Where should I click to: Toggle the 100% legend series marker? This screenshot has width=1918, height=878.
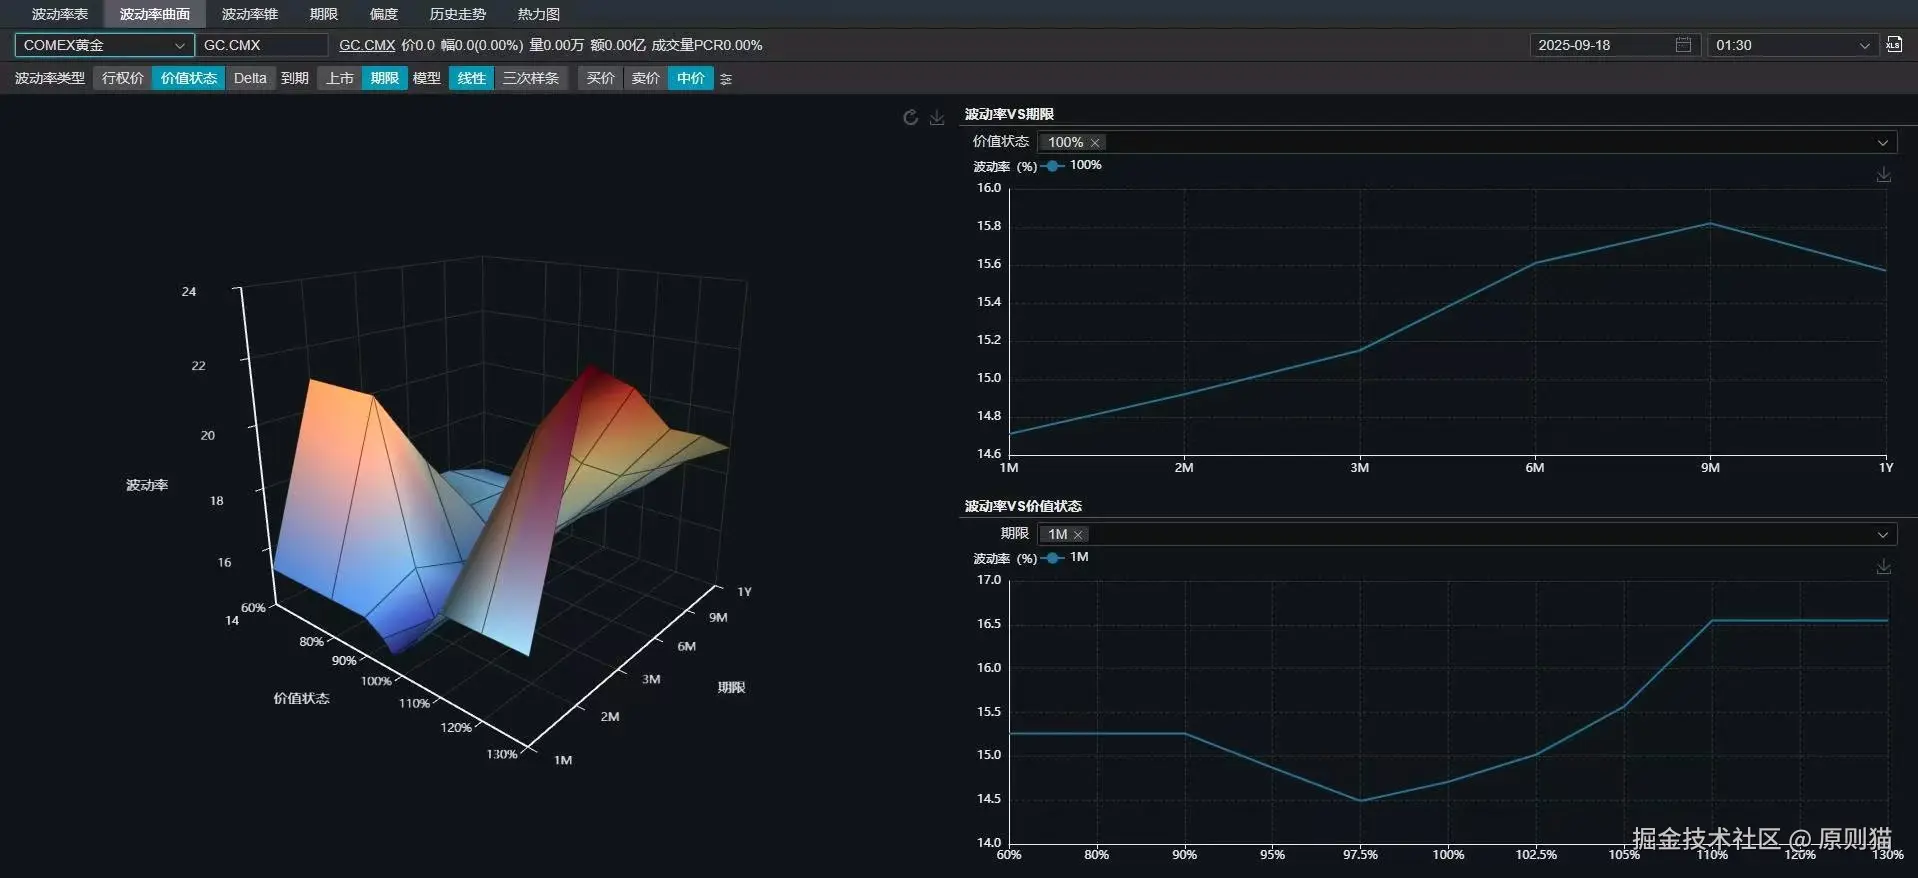pos(1052,166)
